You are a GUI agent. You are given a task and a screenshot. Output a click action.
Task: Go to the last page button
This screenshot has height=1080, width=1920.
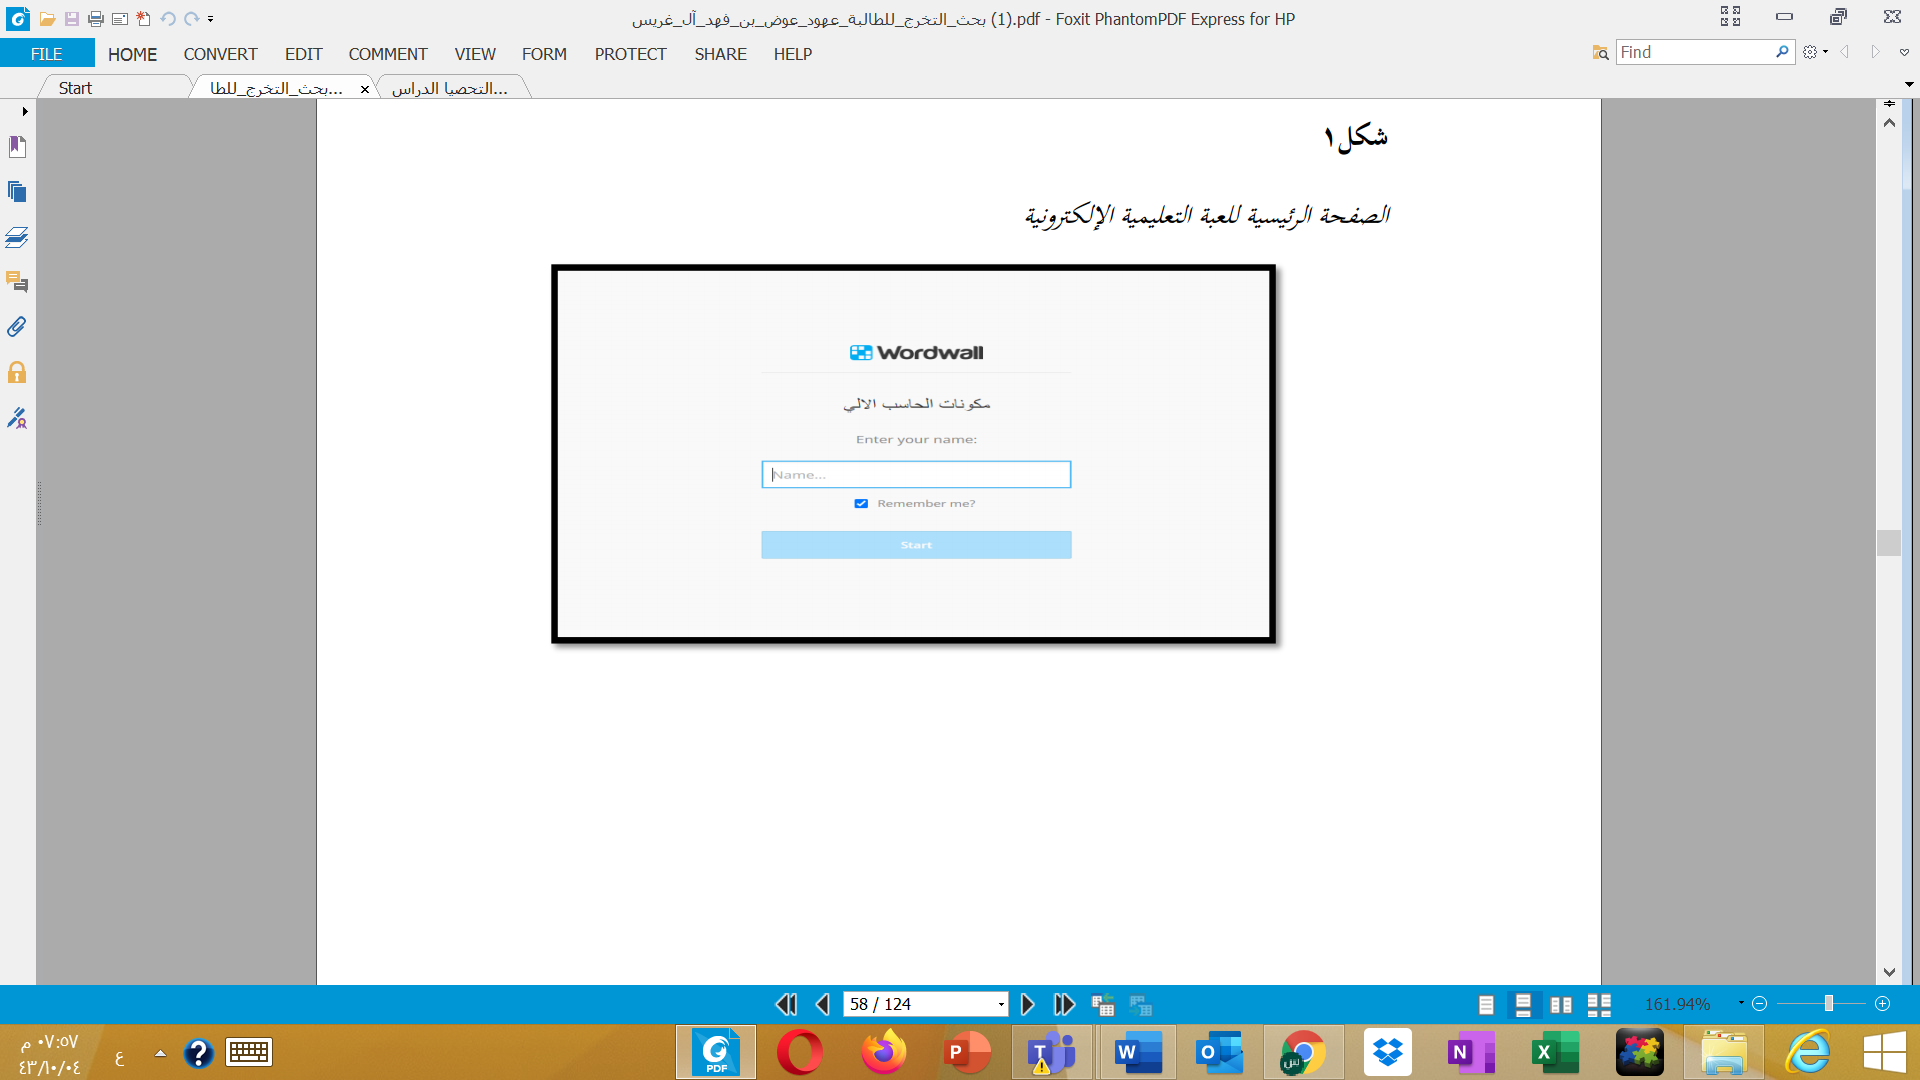click(x=1064, y=1004)
